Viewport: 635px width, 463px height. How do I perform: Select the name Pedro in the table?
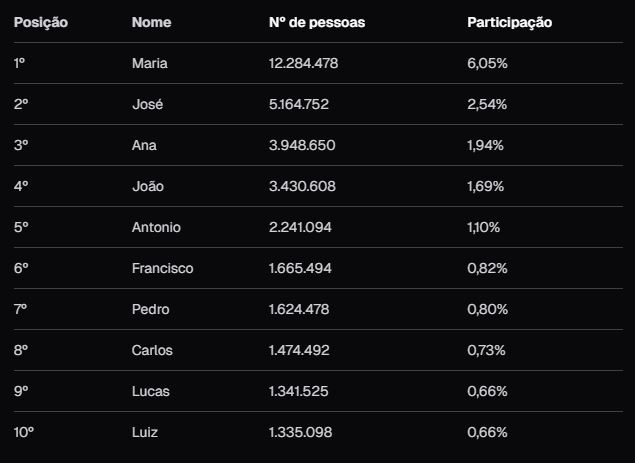pyautogui.click(x=150, y=309)
